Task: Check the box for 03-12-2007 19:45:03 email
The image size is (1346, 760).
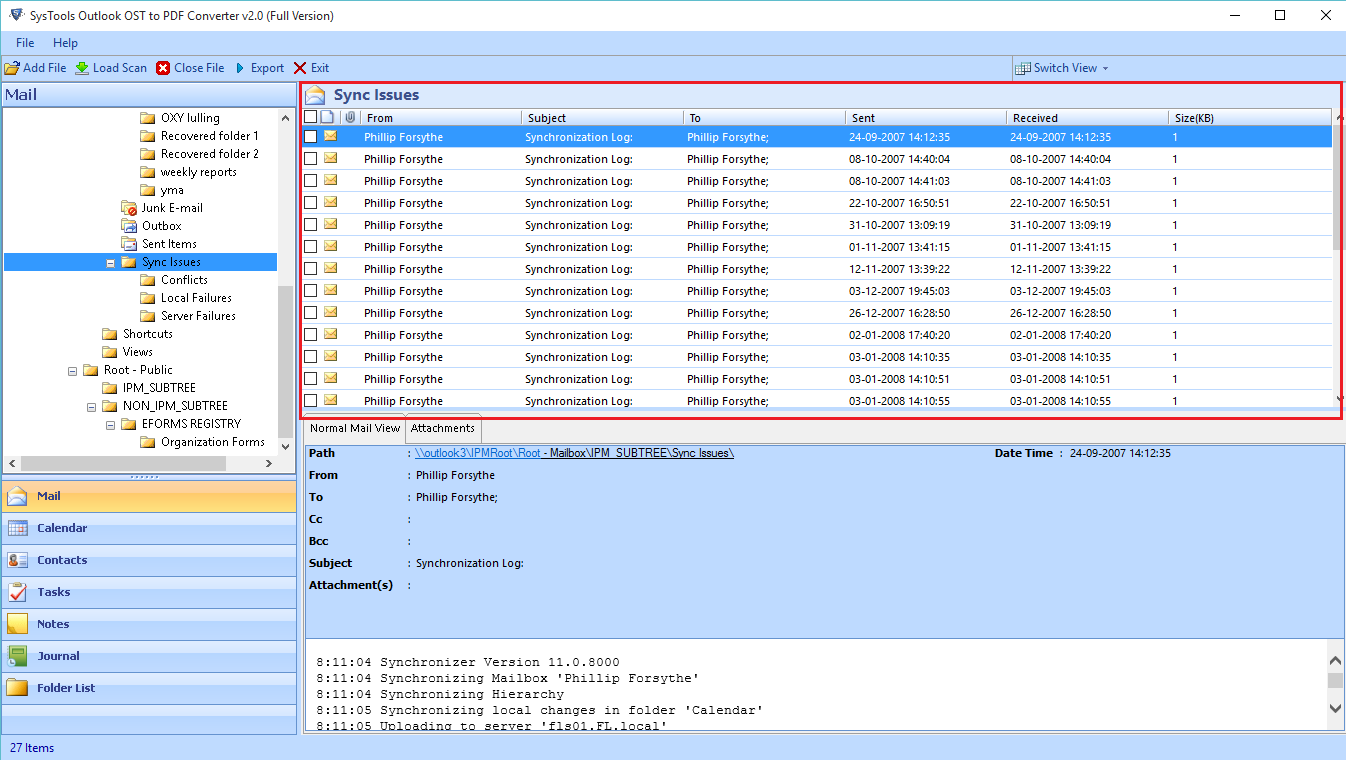Action: pyautogui.click(x=311, y=291)
